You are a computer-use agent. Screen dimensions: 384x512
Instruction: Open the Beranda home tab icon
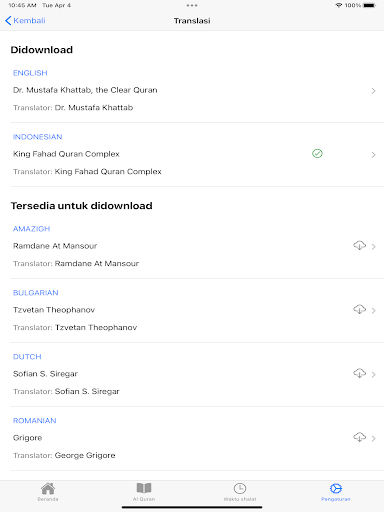coord(48,489)
